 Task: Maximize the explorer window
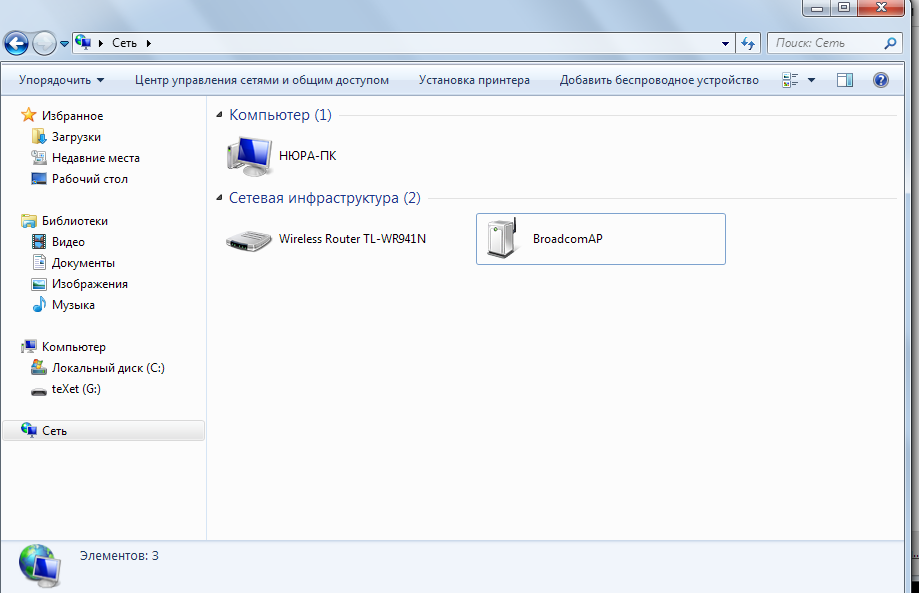coord(844,8)
